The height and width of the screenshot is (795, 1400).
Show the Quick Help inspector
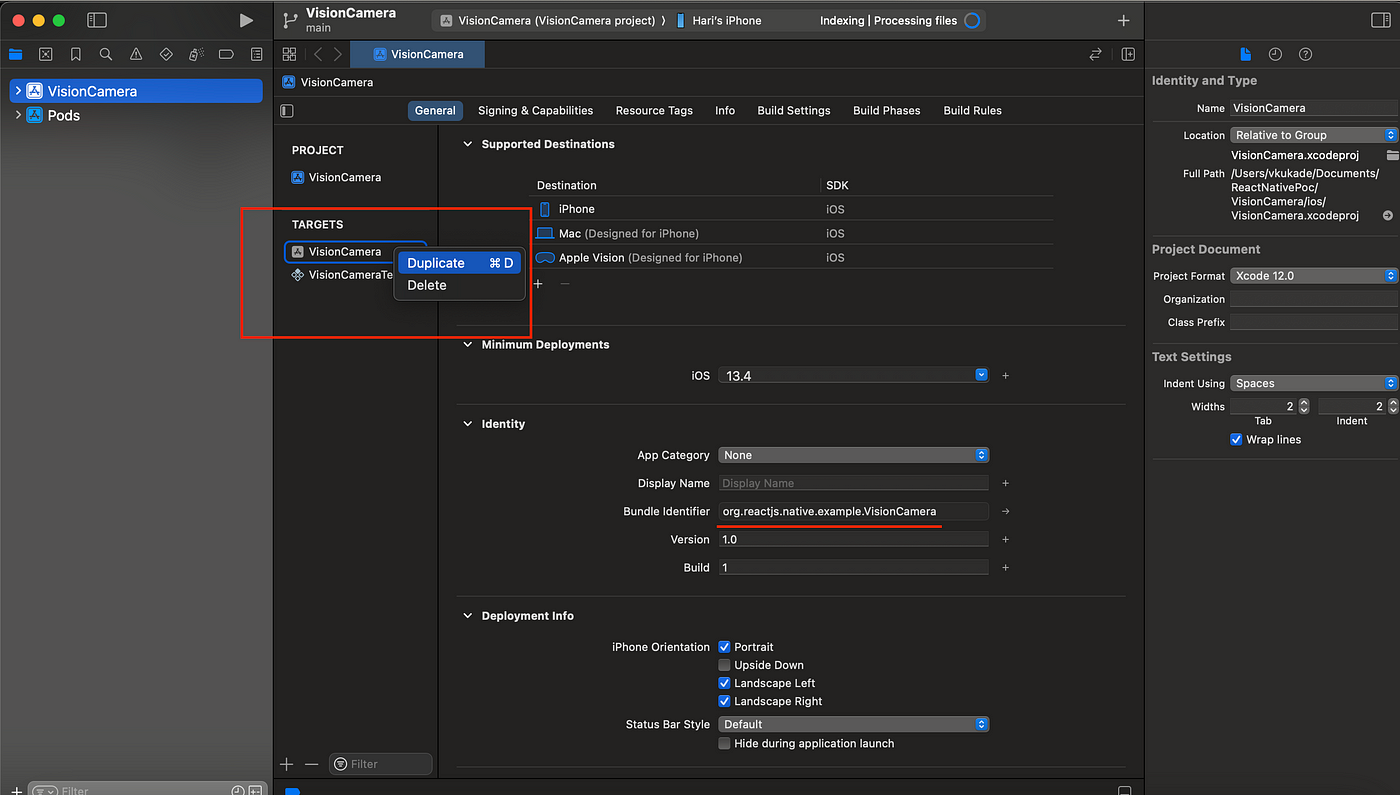tap(1305, 54)
